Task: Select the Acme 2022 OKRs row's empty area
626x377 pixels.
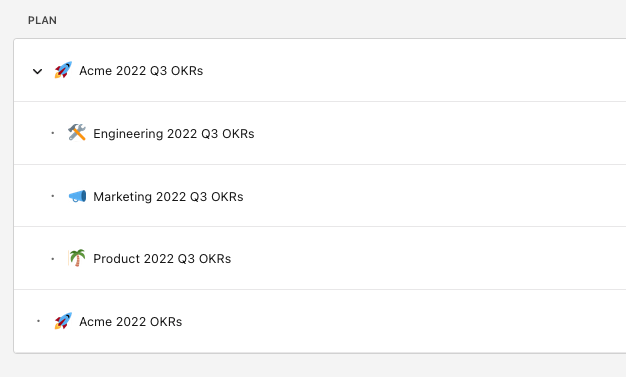Action: click(x=403, y=321)
